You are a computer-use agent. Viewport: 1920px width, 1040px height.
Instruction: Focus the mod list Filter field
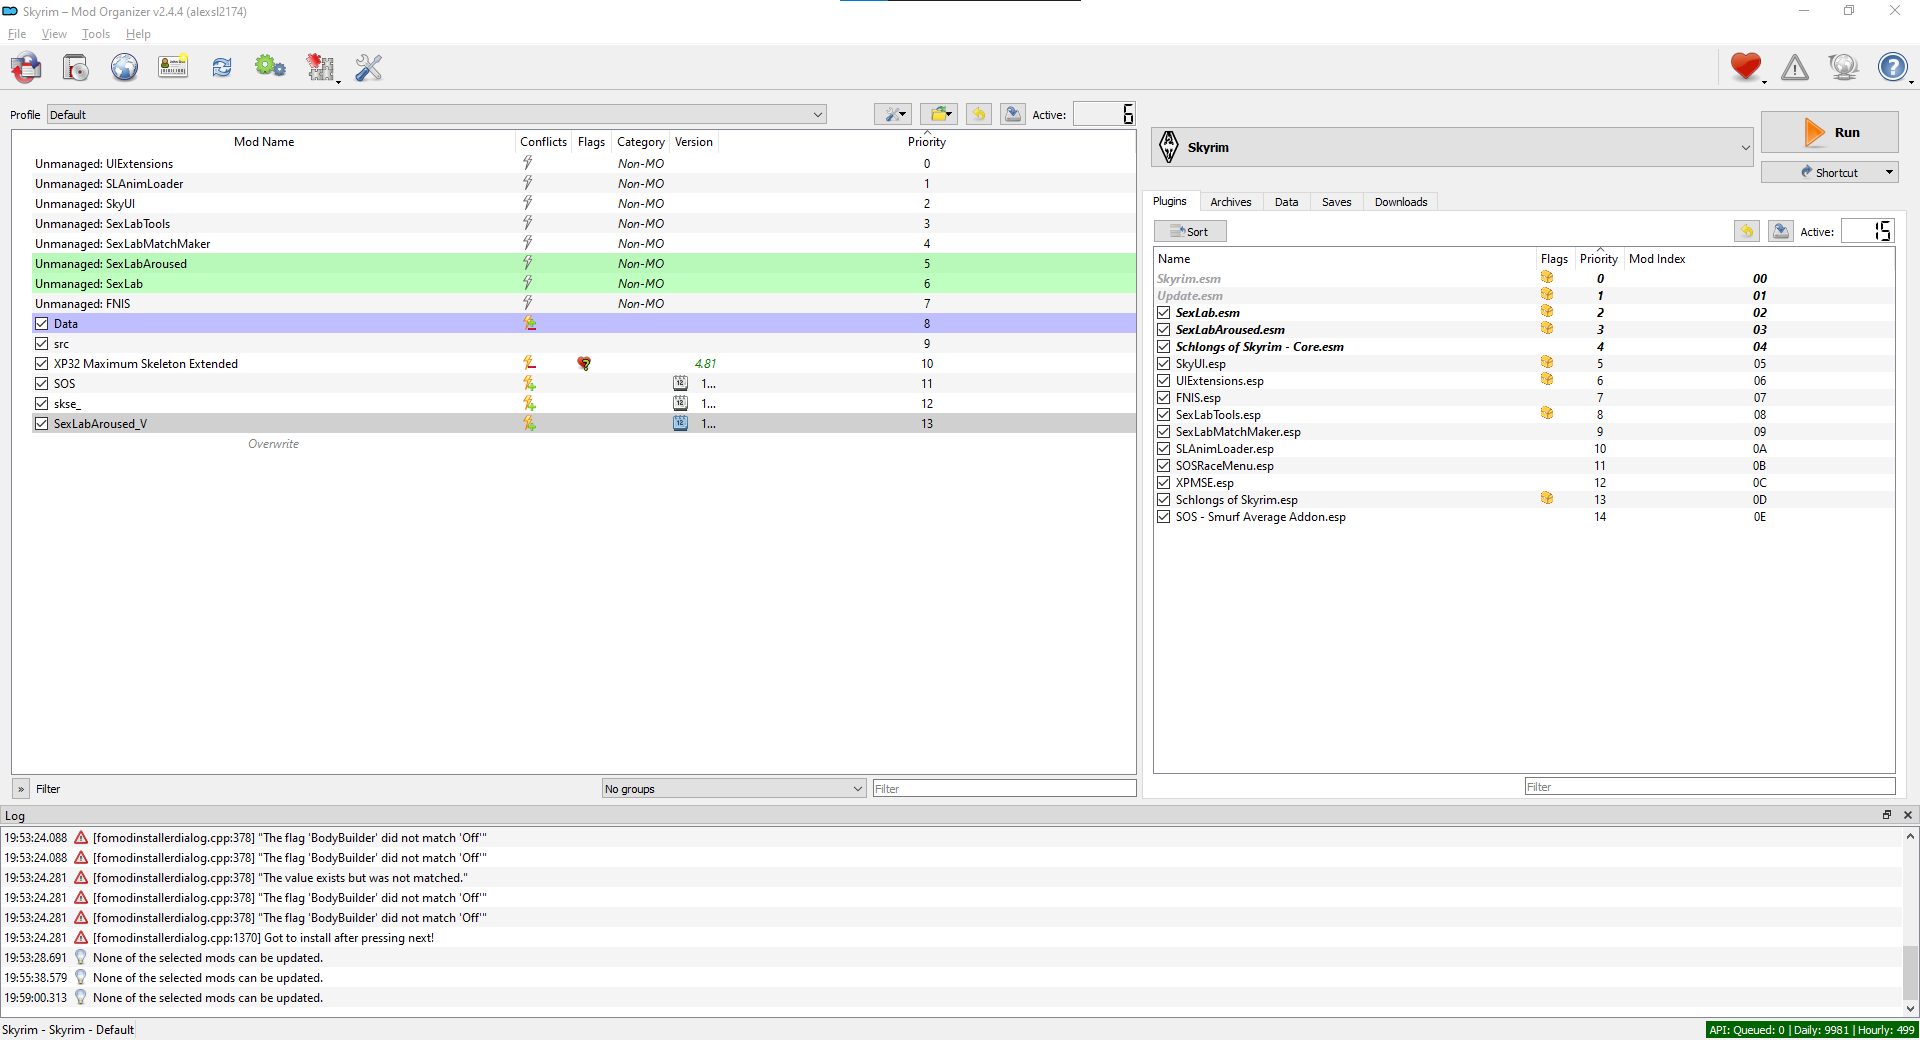tap(1004, 789)
